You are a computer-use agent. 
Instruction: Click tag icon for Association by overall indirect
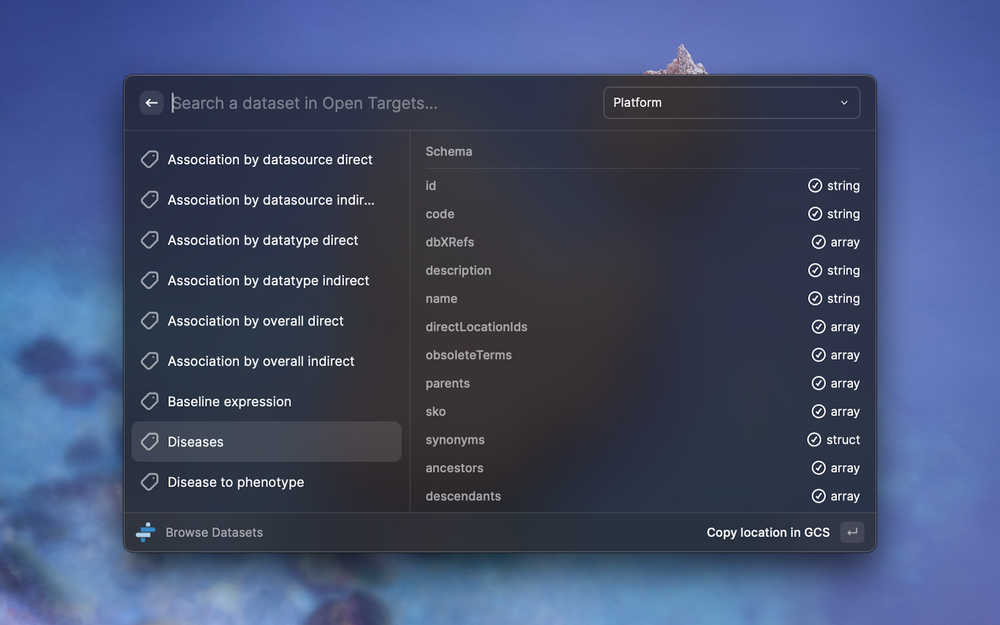[x=150, y=361]
